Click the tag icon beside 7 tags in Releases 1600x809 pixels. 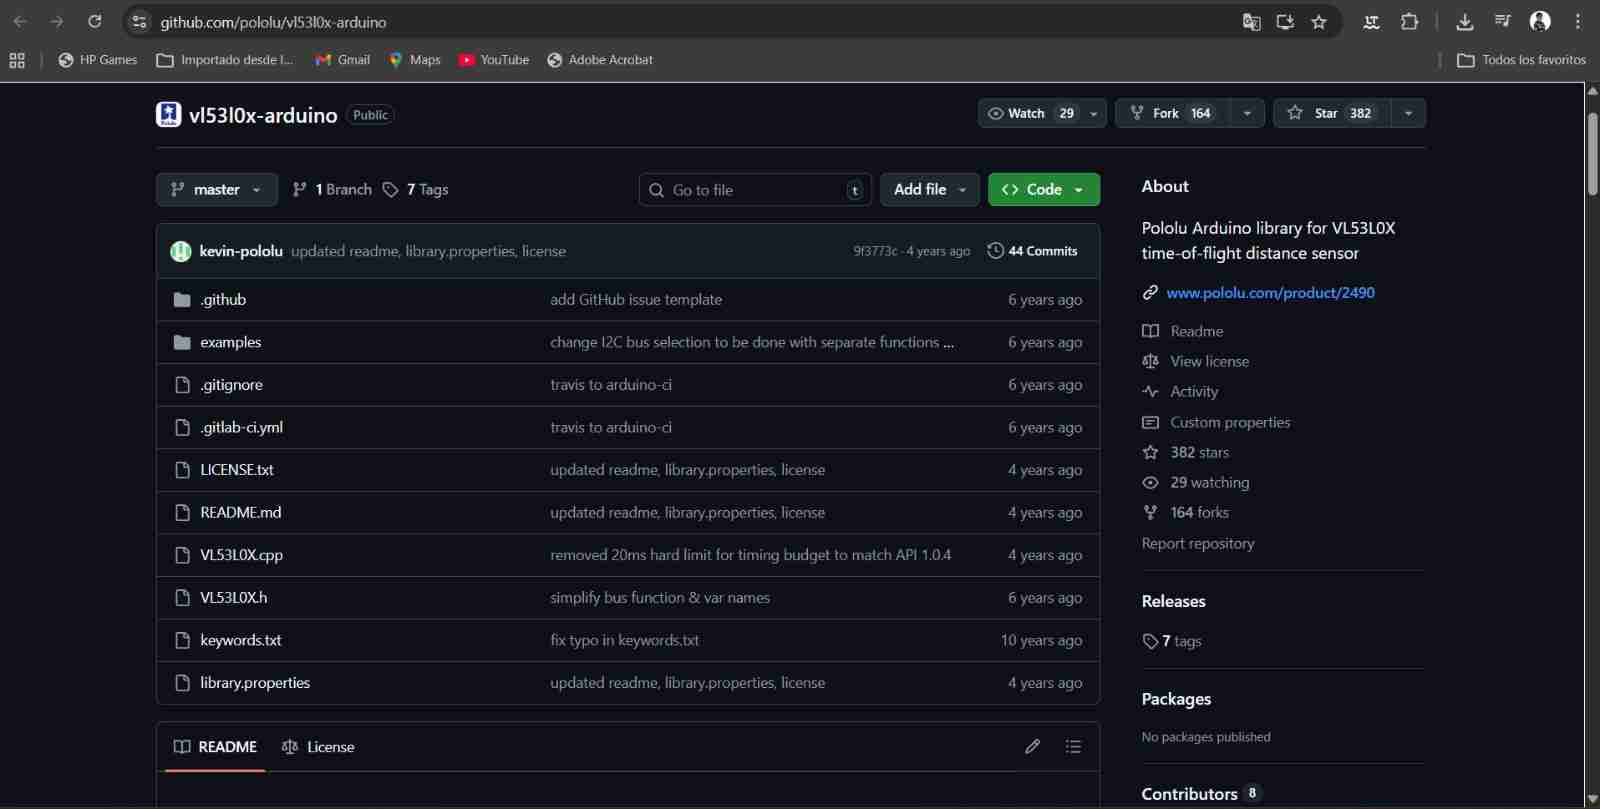1150,641
